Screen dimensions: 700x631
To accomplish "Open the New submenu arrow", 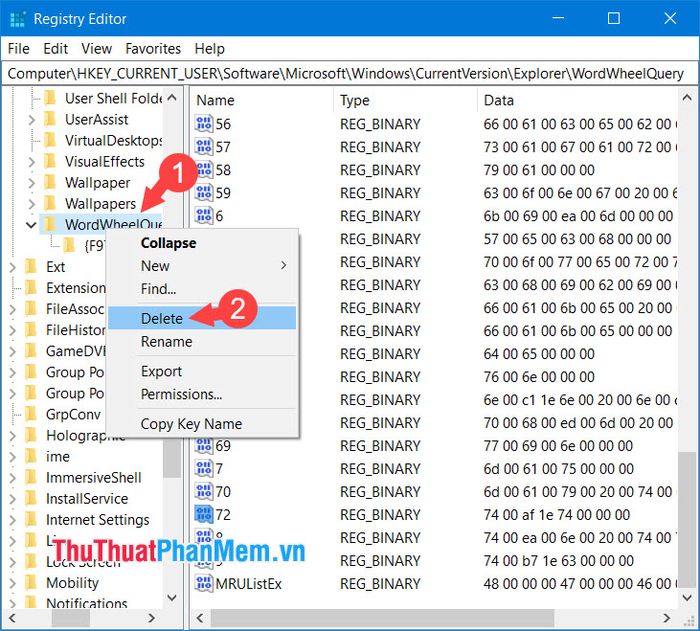I will click(283, 266).
